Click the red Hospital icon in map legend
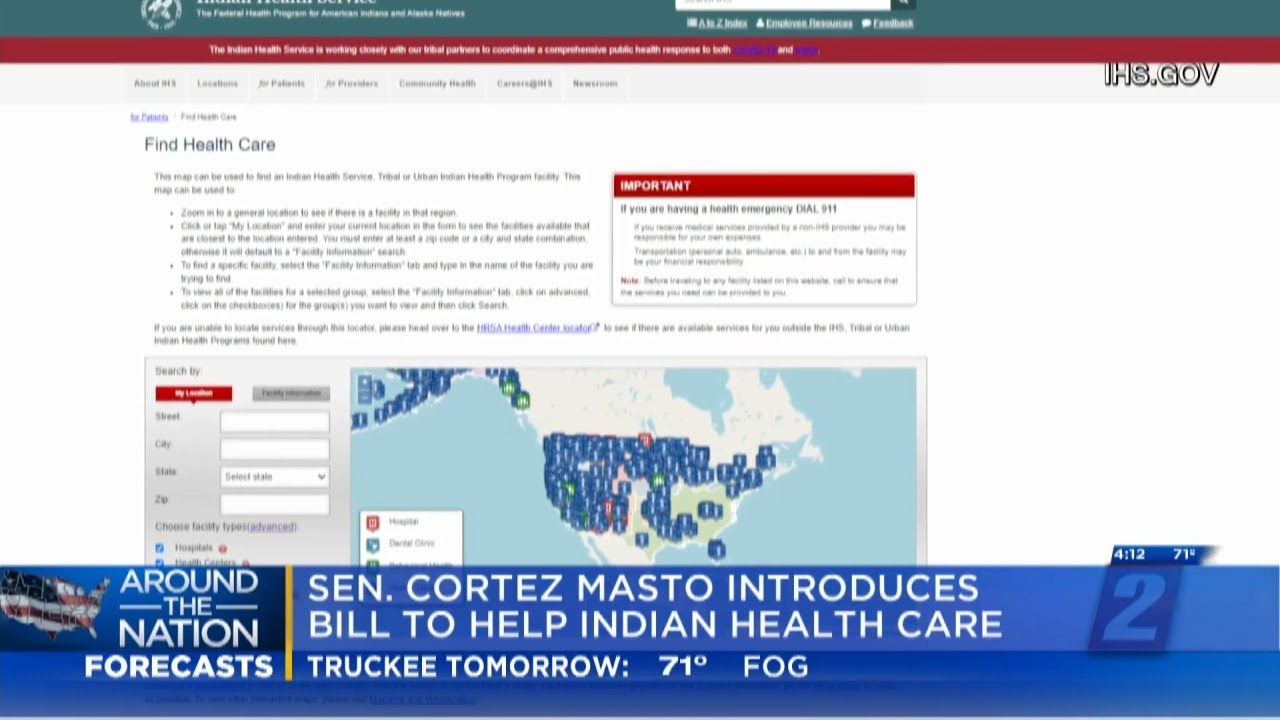 pos(373,522)
